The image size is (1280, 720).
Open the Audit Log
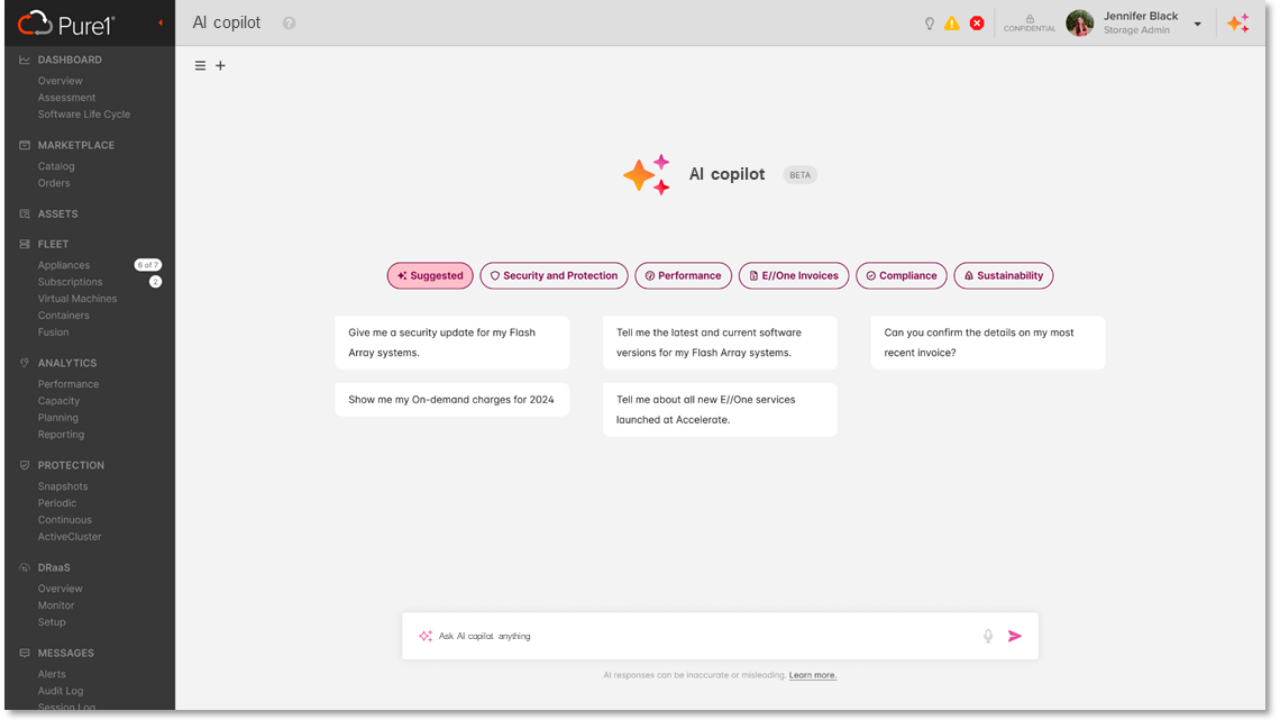tap(61, 691)
